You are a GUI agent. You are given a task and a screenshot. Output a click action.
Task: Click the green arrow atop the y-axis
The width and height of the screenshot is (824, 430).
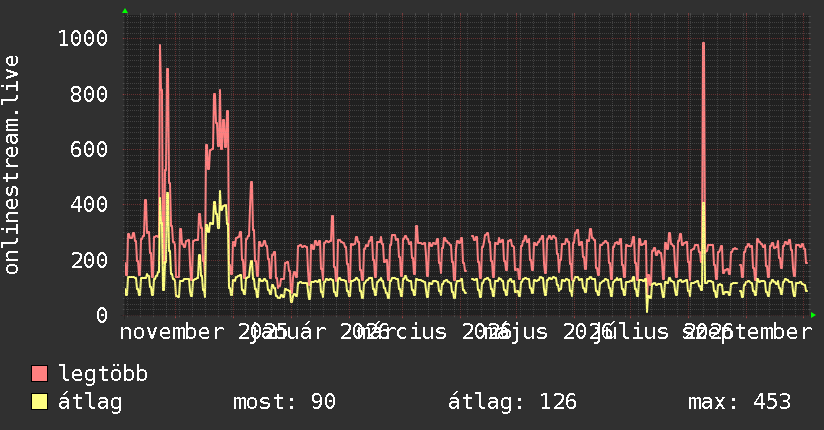tap(125, 11)
